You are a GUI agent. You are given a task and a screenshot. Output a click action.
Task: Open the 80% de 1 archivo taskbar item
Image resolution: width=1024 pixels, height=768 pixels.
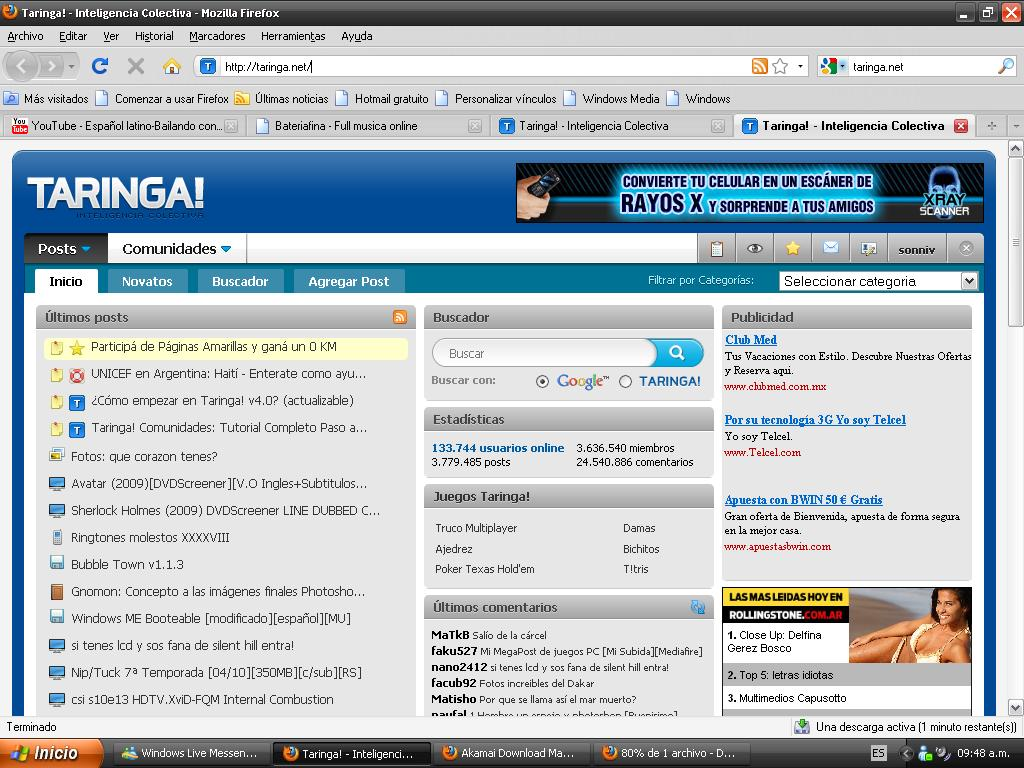[x=671, y=753]
